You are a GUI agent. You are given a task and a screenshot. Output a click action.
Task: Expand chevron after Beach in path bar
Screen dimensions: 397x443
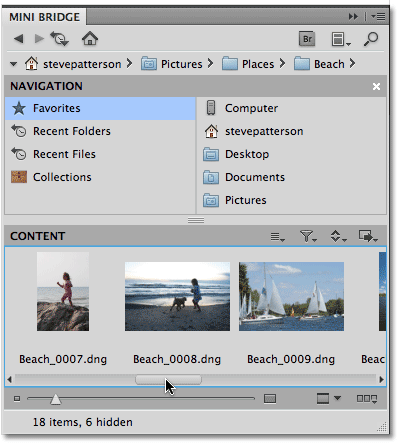352,63
